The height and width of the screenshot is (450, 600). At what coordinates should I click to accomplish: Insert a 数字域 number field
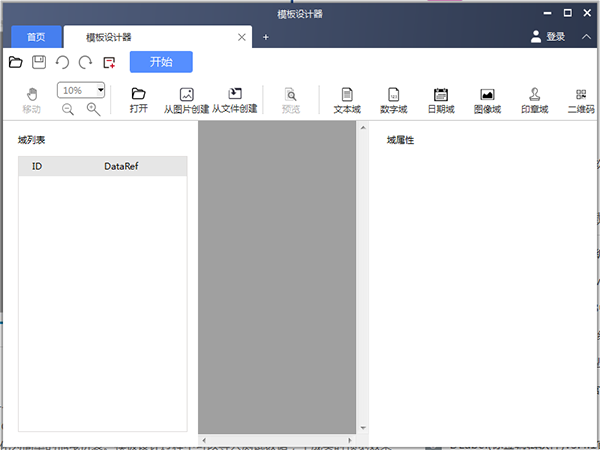(x=394, y=101)
